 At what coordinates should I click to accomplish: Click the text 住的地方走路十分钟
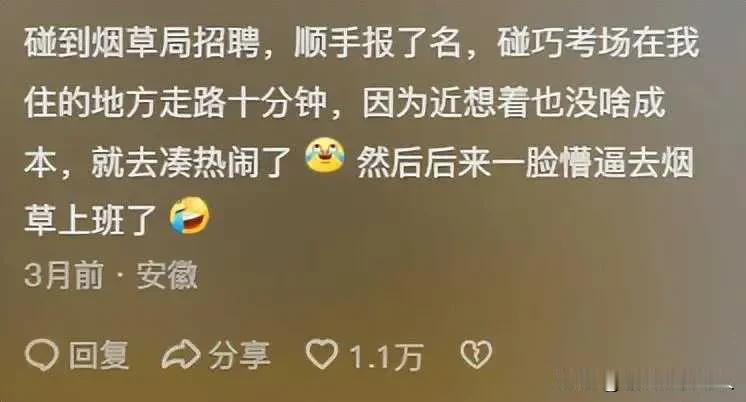click(x=176, y=103)
